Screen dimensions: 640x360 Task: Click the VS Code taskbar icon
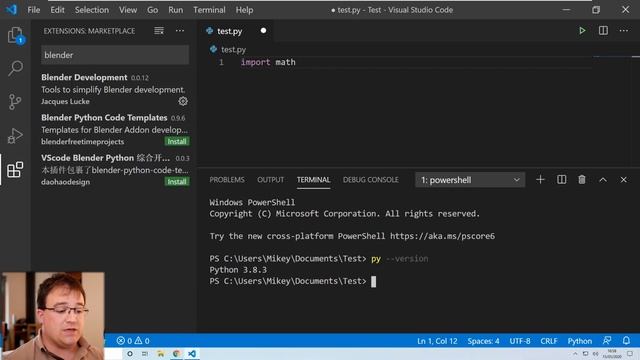(192, 353)
